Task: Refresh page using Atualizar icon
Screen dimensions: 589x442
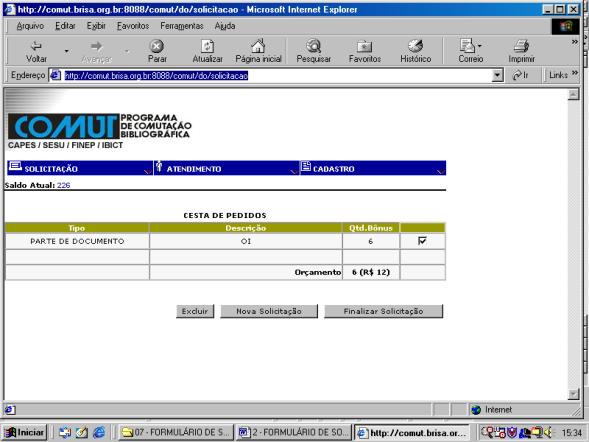Action: click(207, 46)
